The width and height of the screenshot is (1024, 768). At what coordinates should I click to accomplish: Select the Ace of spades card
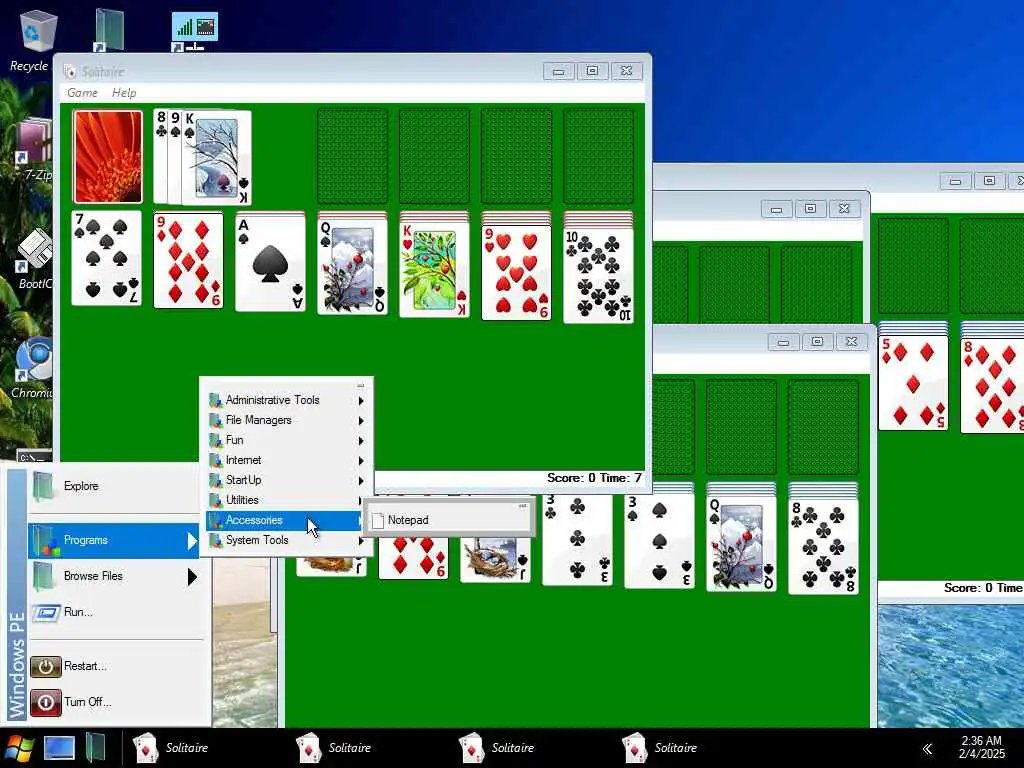270,263
